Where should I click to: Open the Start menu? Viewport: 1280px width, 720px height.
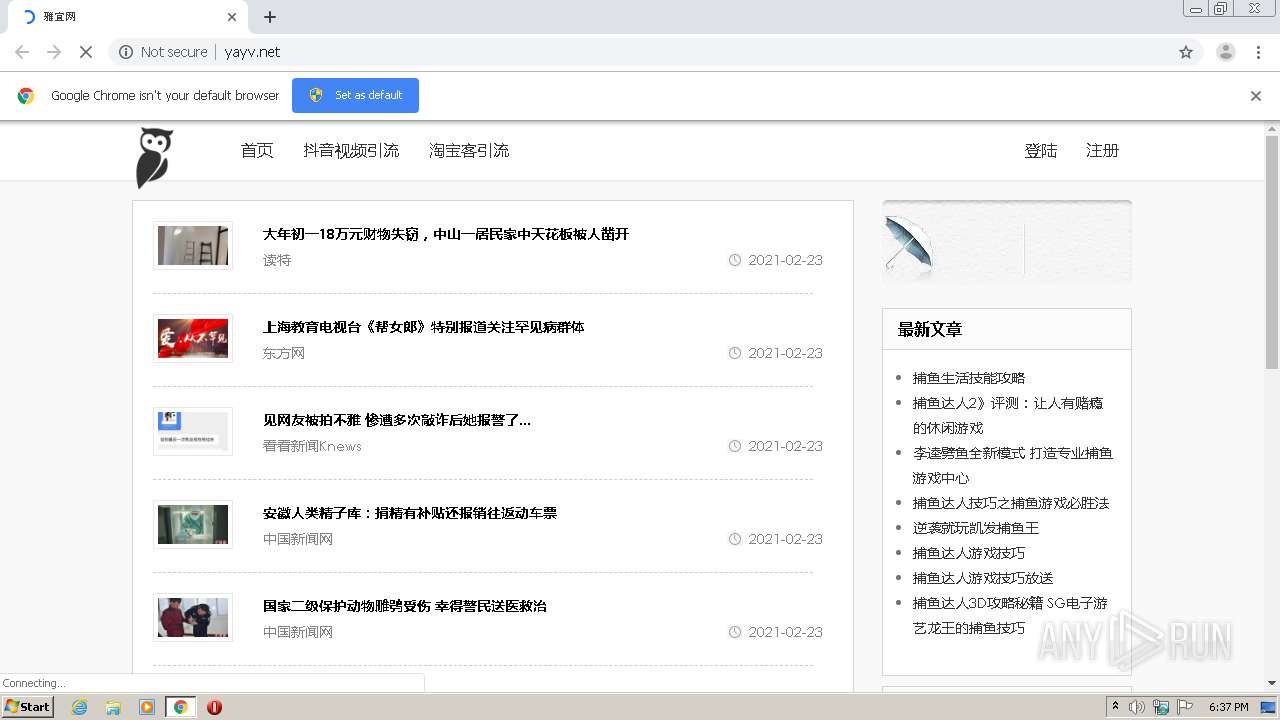coord(27,707)
